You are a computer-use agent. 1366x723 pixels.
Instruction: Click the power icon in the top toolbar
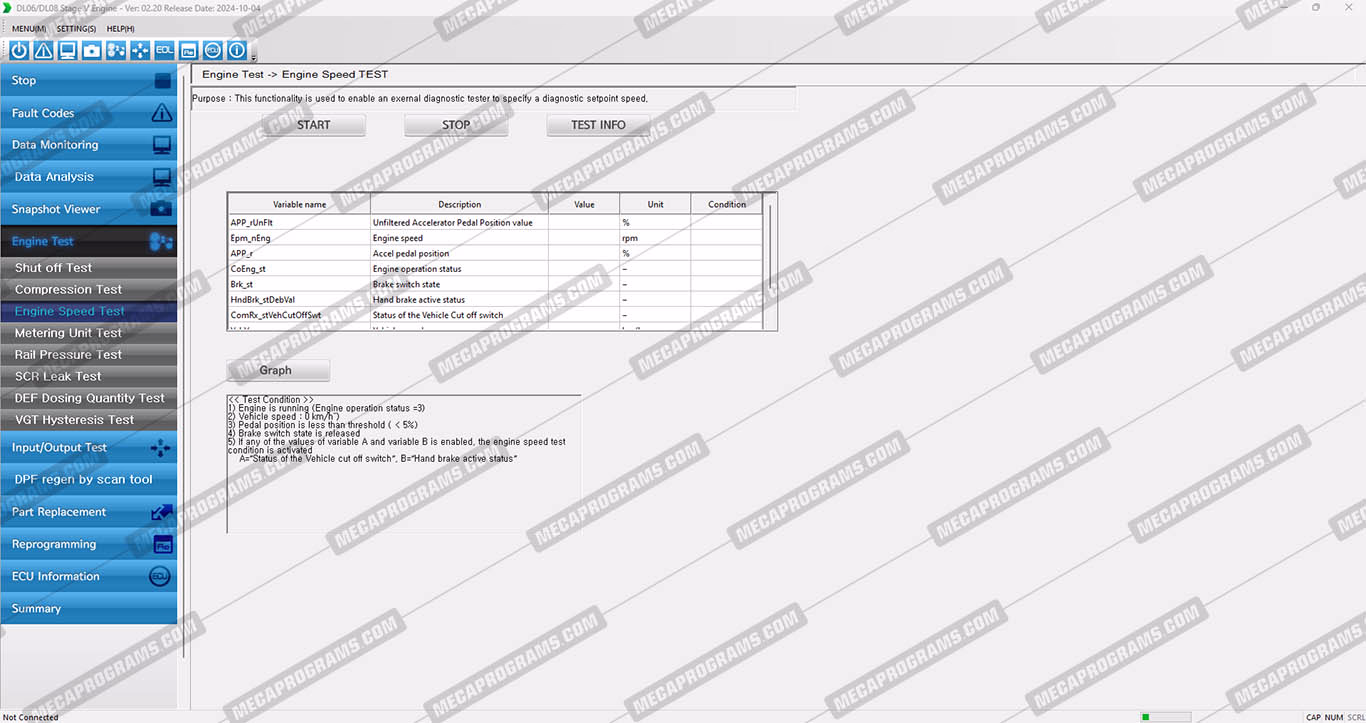(x=19, y=50)
